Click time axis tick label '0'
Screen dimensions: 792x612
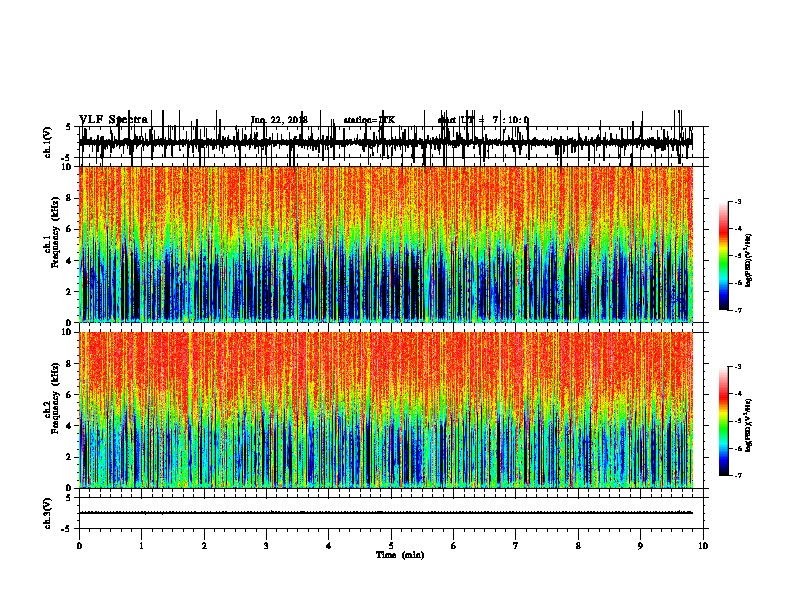[79, 546]
